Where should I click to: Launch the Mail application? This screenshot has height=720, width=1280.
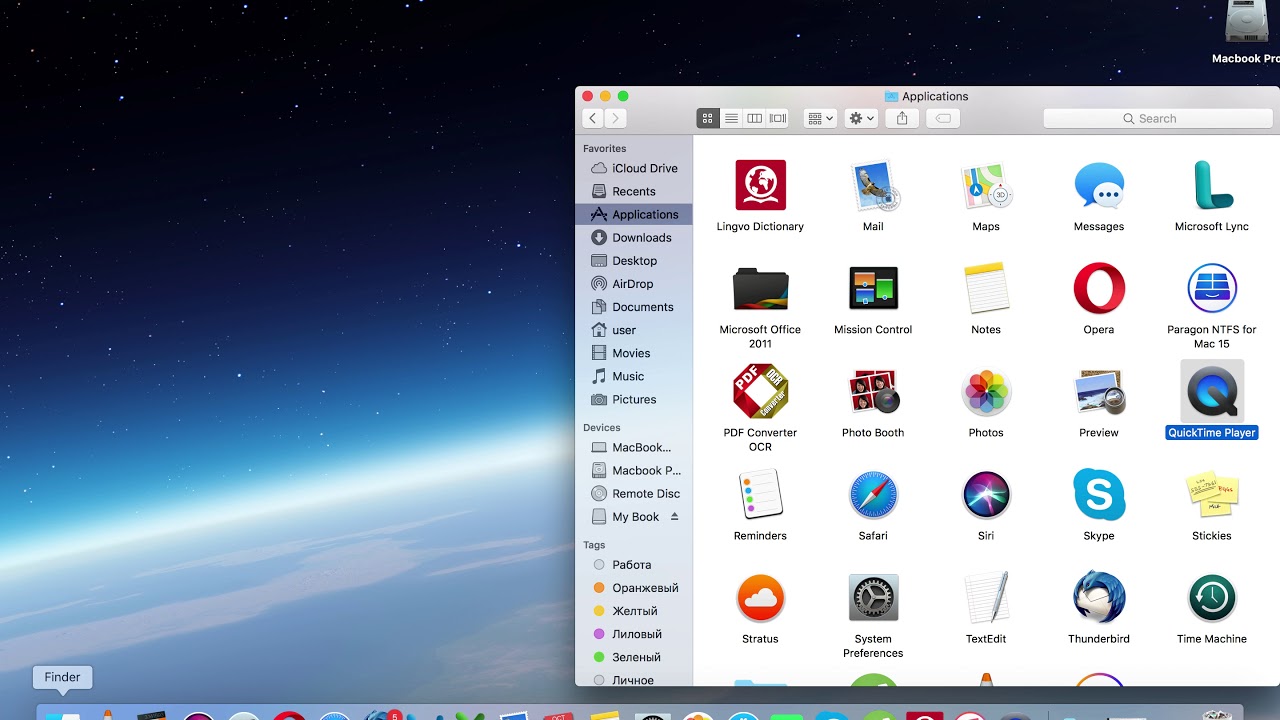click(x=873, y=185)
